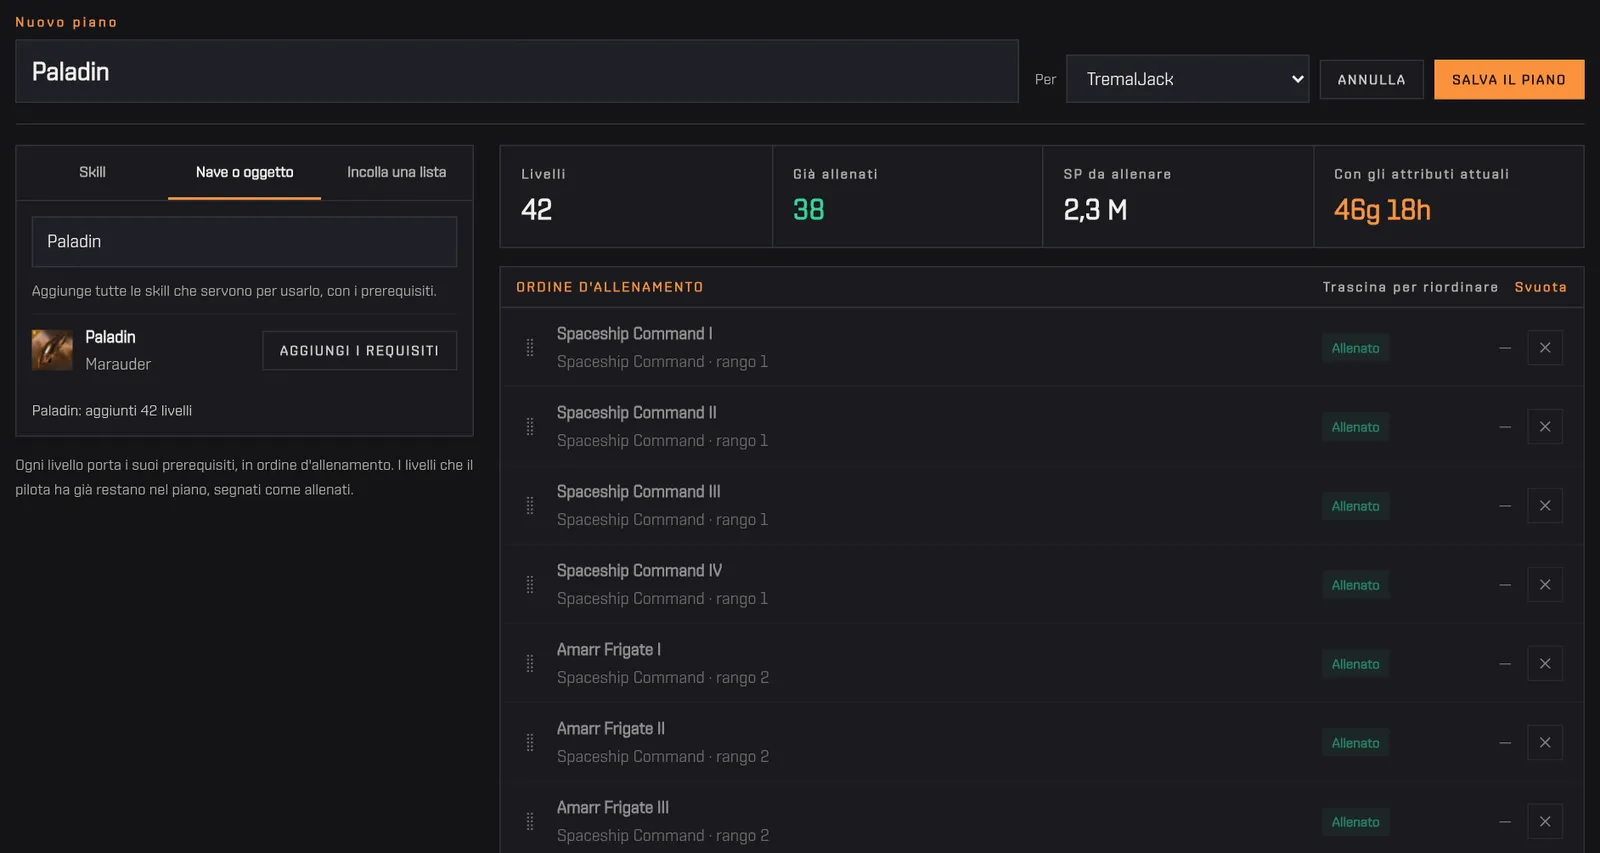Remove Amarr Frigate I from the plan
1600x853 pixels.
click(x=1545, y=664)
